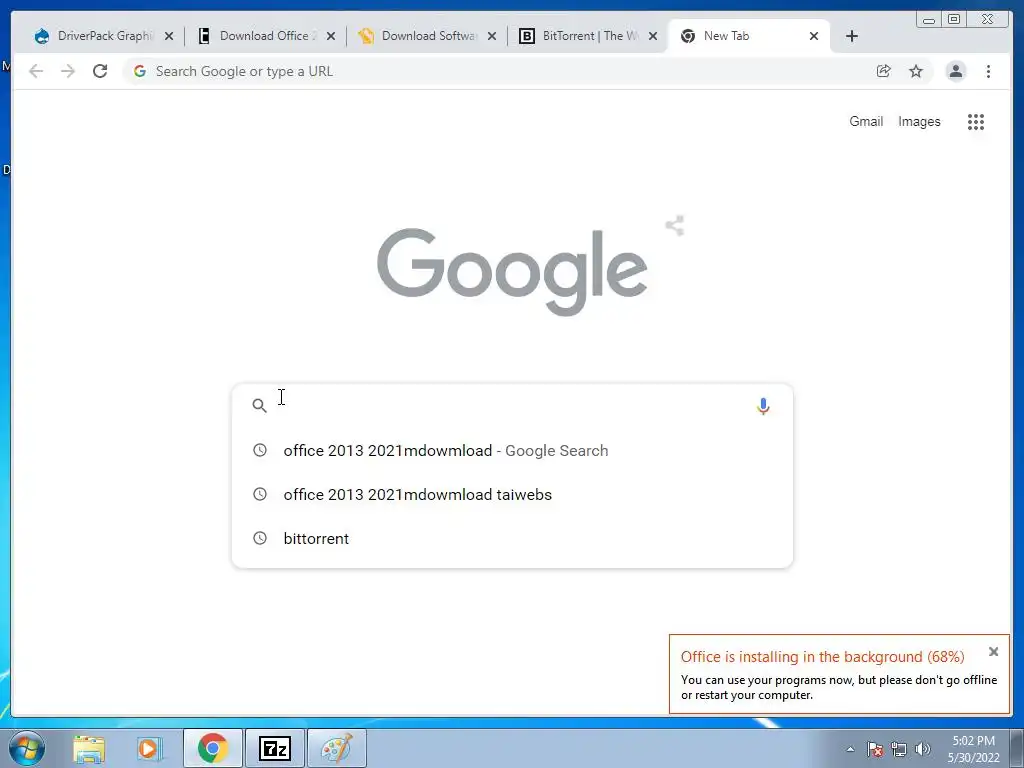
Task: Reload the current page
Action: point(100,71)
